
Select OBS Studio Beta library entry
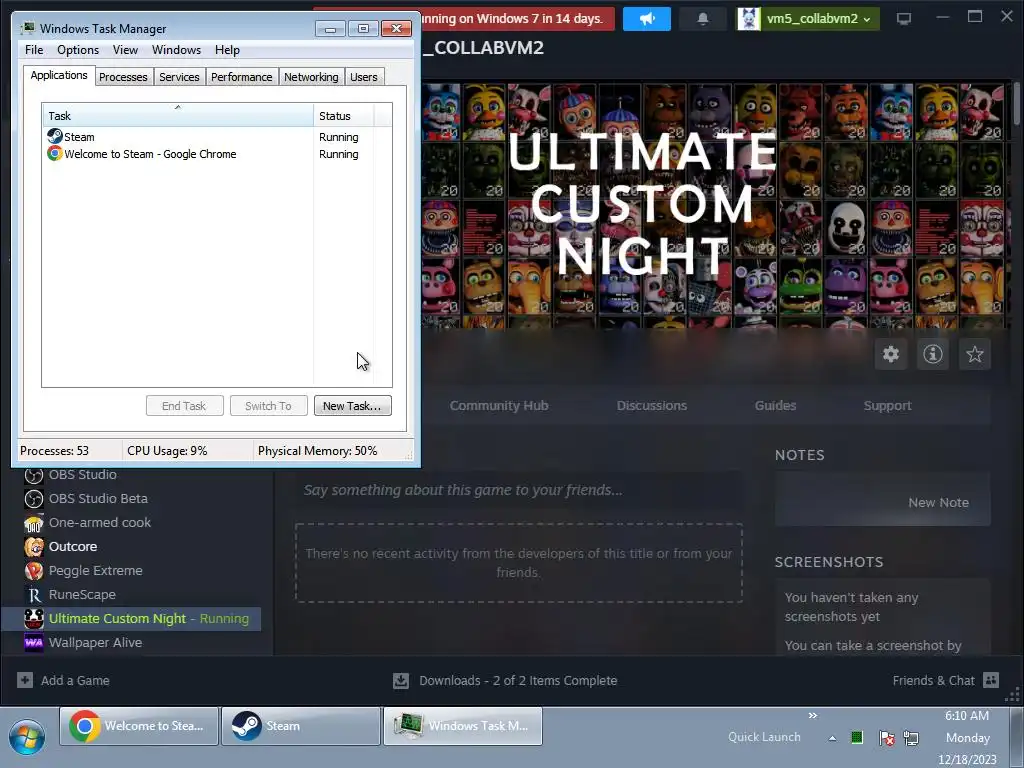tap(98, 498)
